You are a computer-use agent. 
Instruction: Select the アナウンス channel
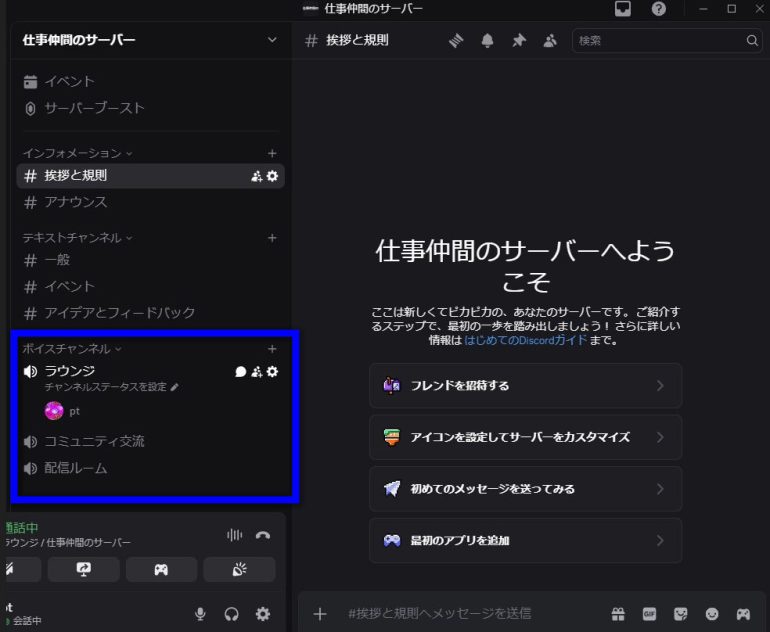click(x=76, y=202)
